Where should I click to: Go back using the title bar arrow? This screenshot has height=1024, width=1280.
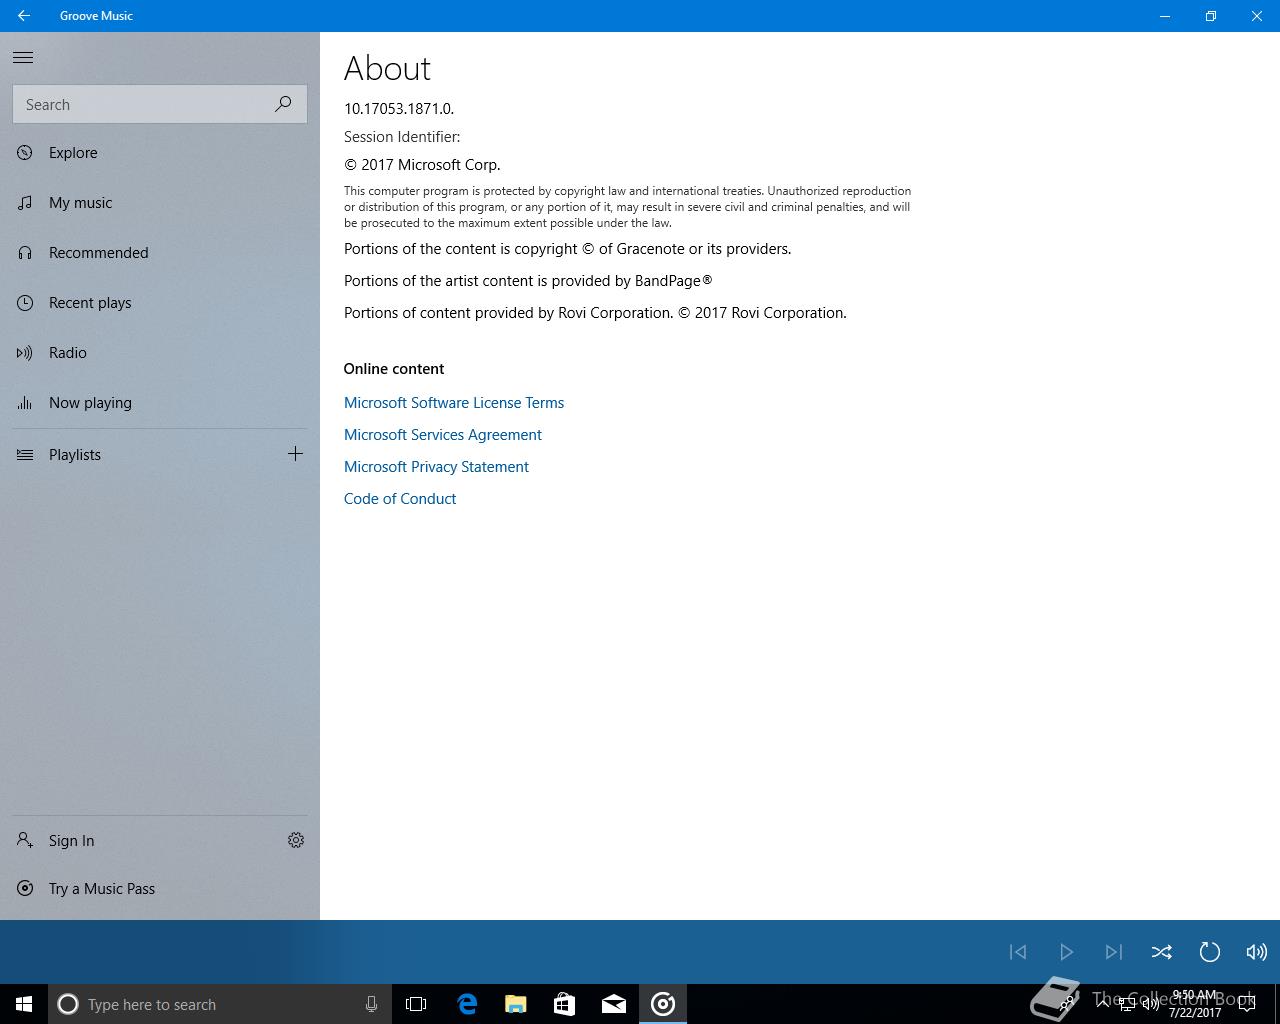[24, 16]
